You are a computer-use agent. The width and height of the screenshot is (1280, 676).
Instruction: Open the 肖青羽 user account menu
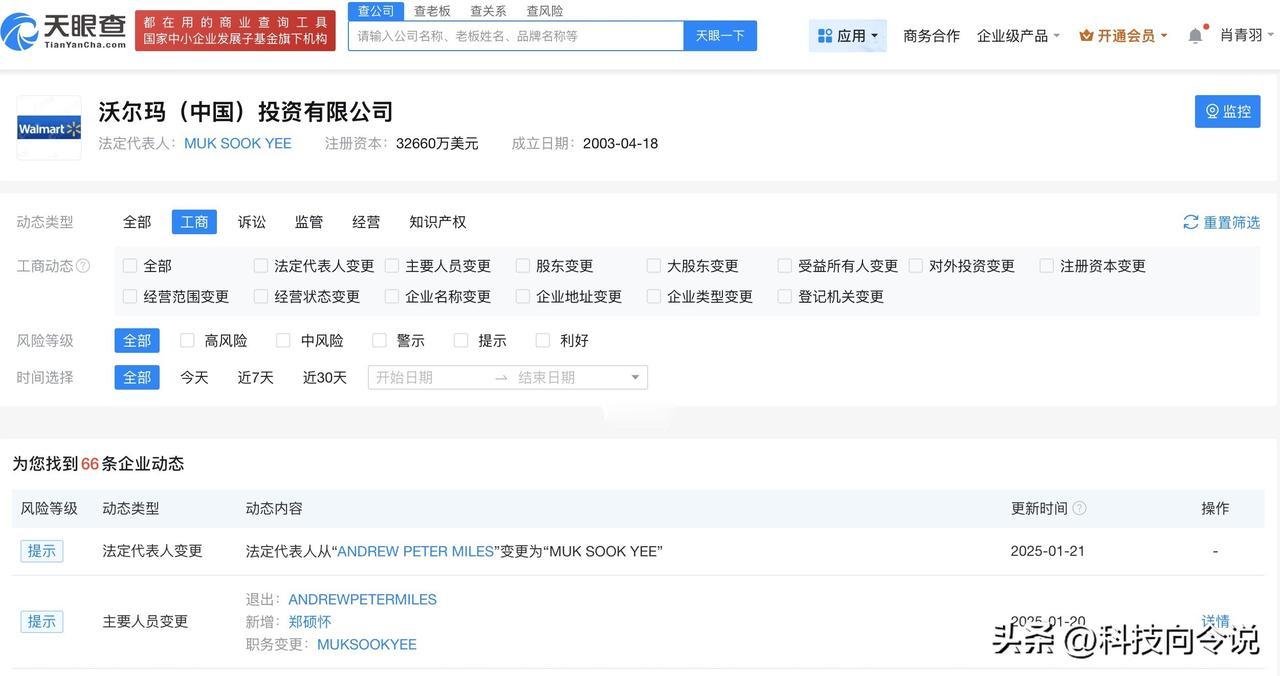tap(1247, 35)
